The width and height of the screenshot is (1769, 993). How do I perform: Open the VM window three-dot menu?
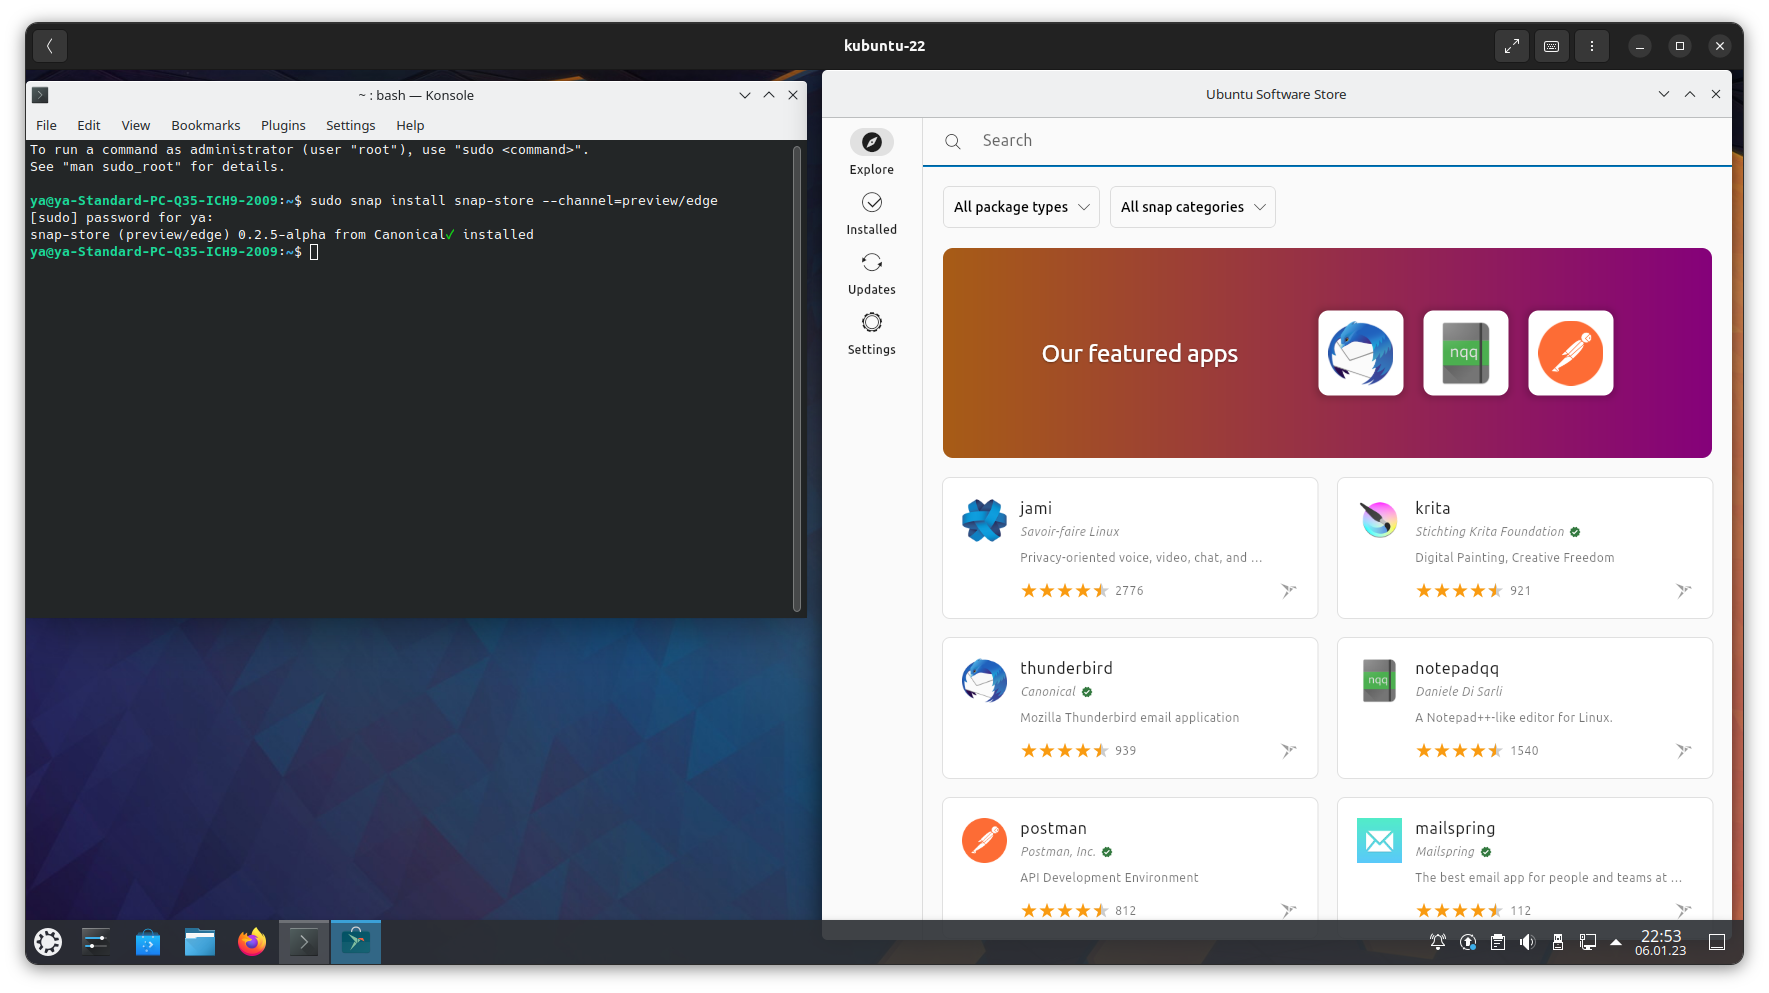tap(1592, 46)
